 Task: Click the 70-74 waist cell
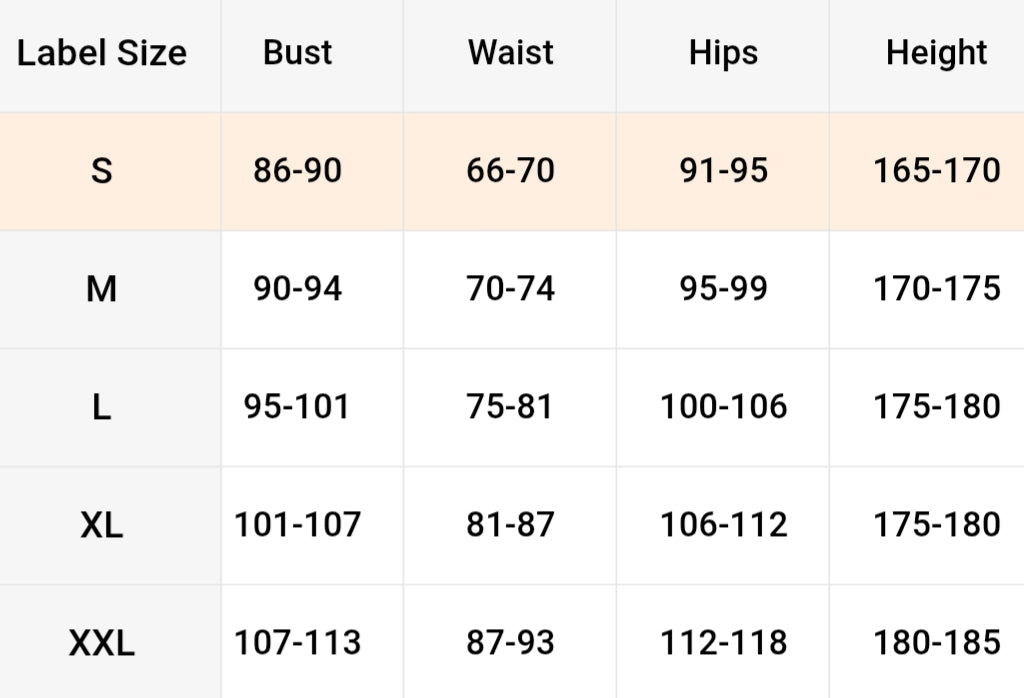coord(510,289)
